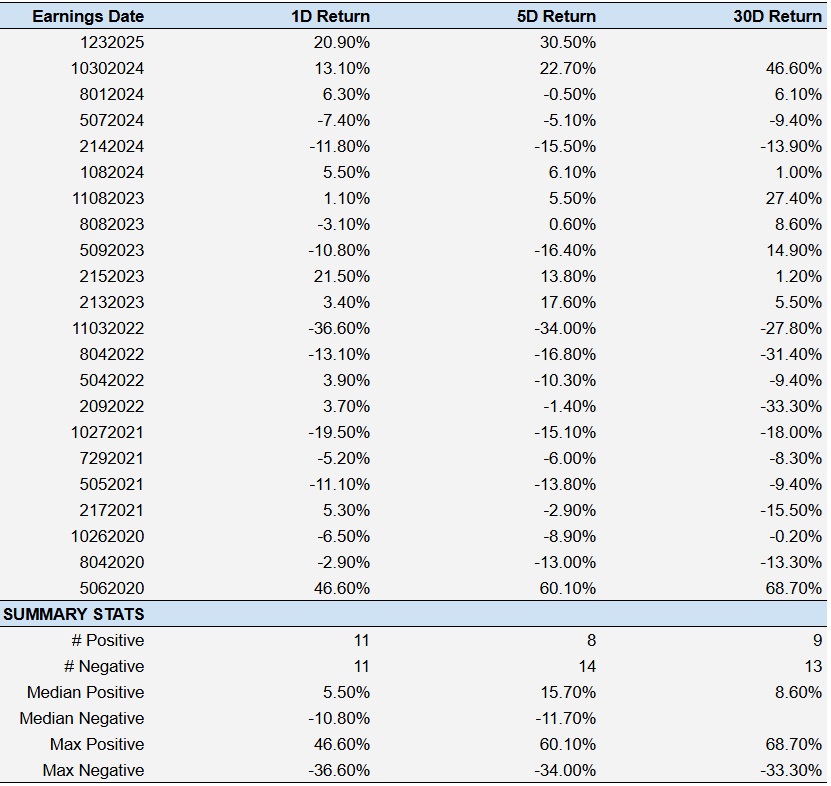Select earnings date 7292021
831x786 pixels.
pos(112,458)
